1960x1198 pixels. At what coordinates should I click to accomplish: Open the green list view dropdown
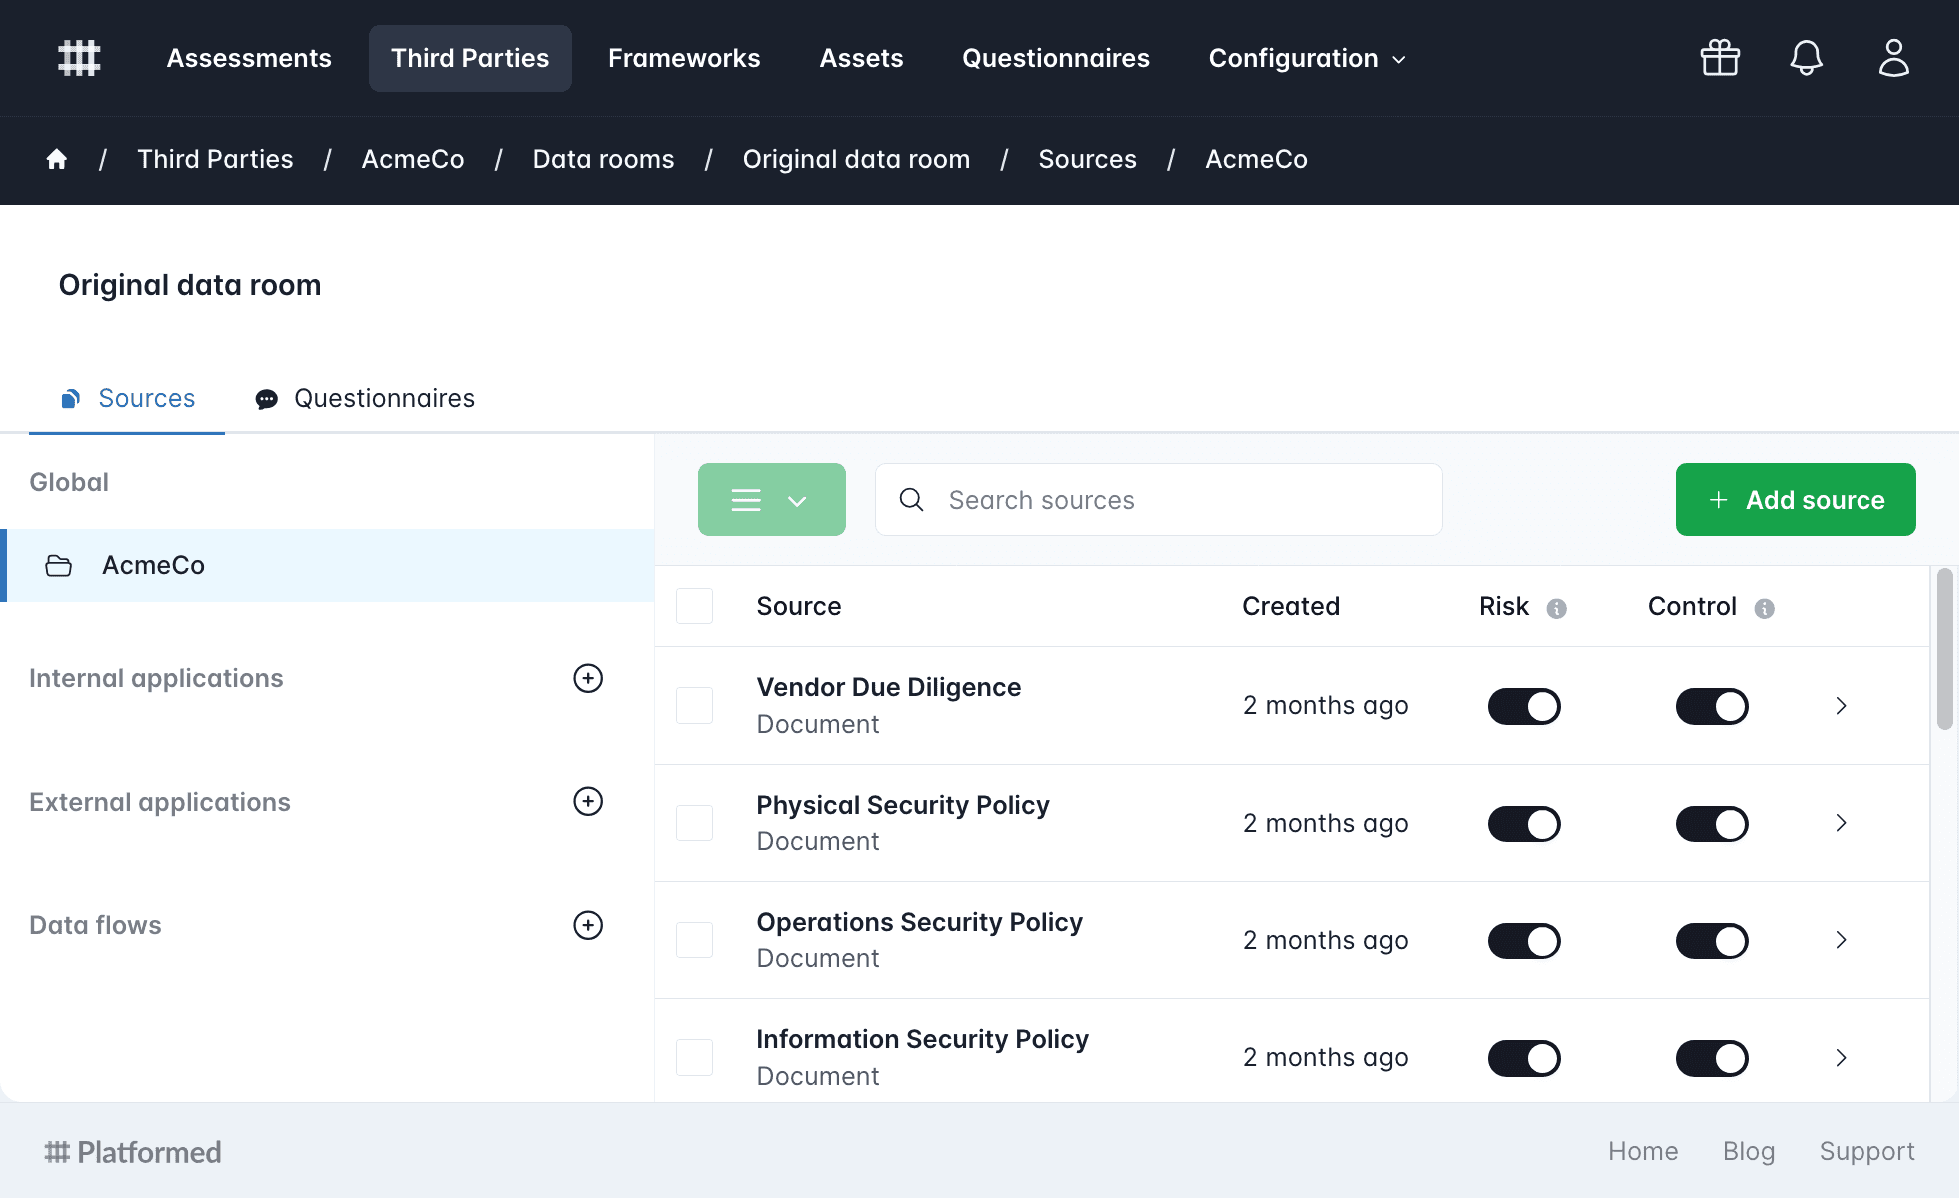(771, 500)
